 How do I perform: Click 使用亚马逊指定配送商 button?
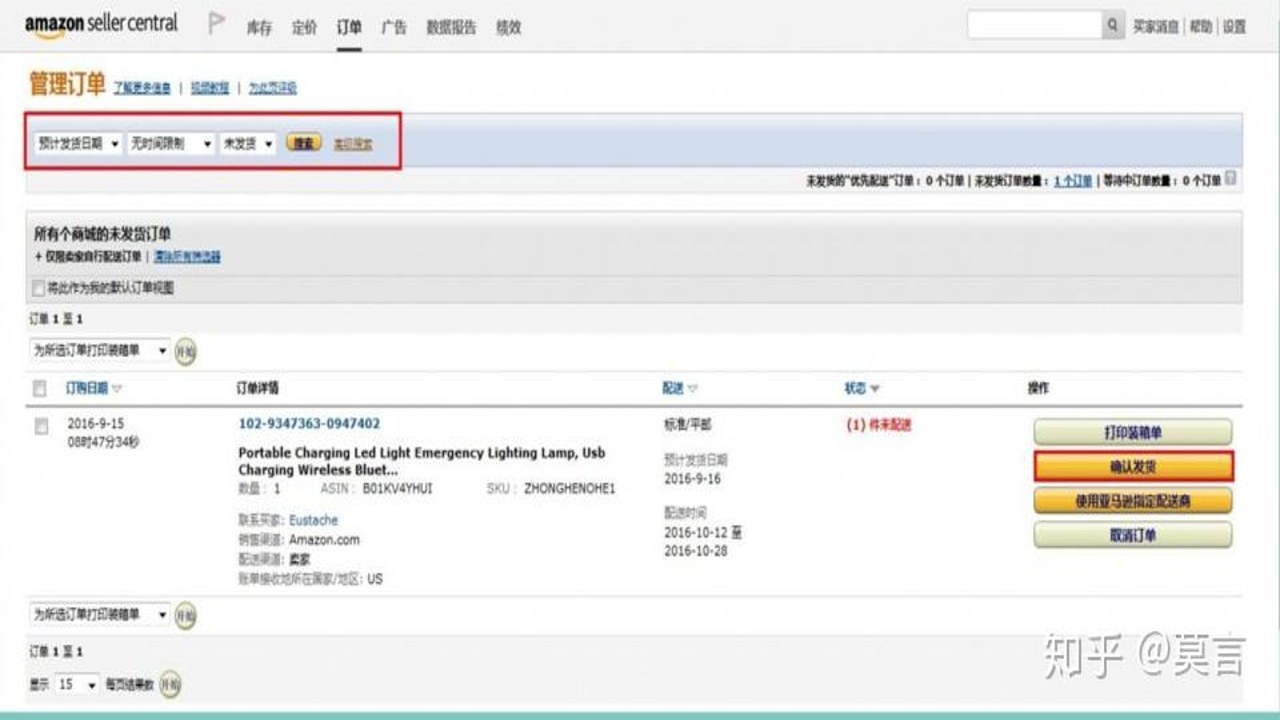coord(1133,501)
